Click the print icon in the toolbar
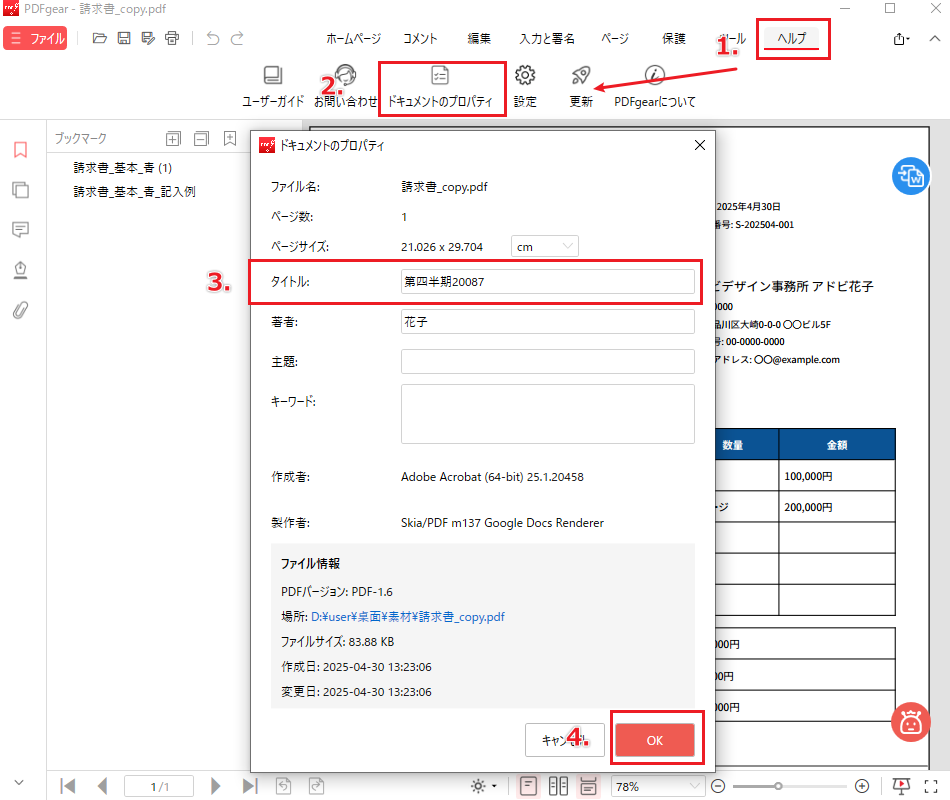This screenshot has width=950, height=800. click(172, 38)
